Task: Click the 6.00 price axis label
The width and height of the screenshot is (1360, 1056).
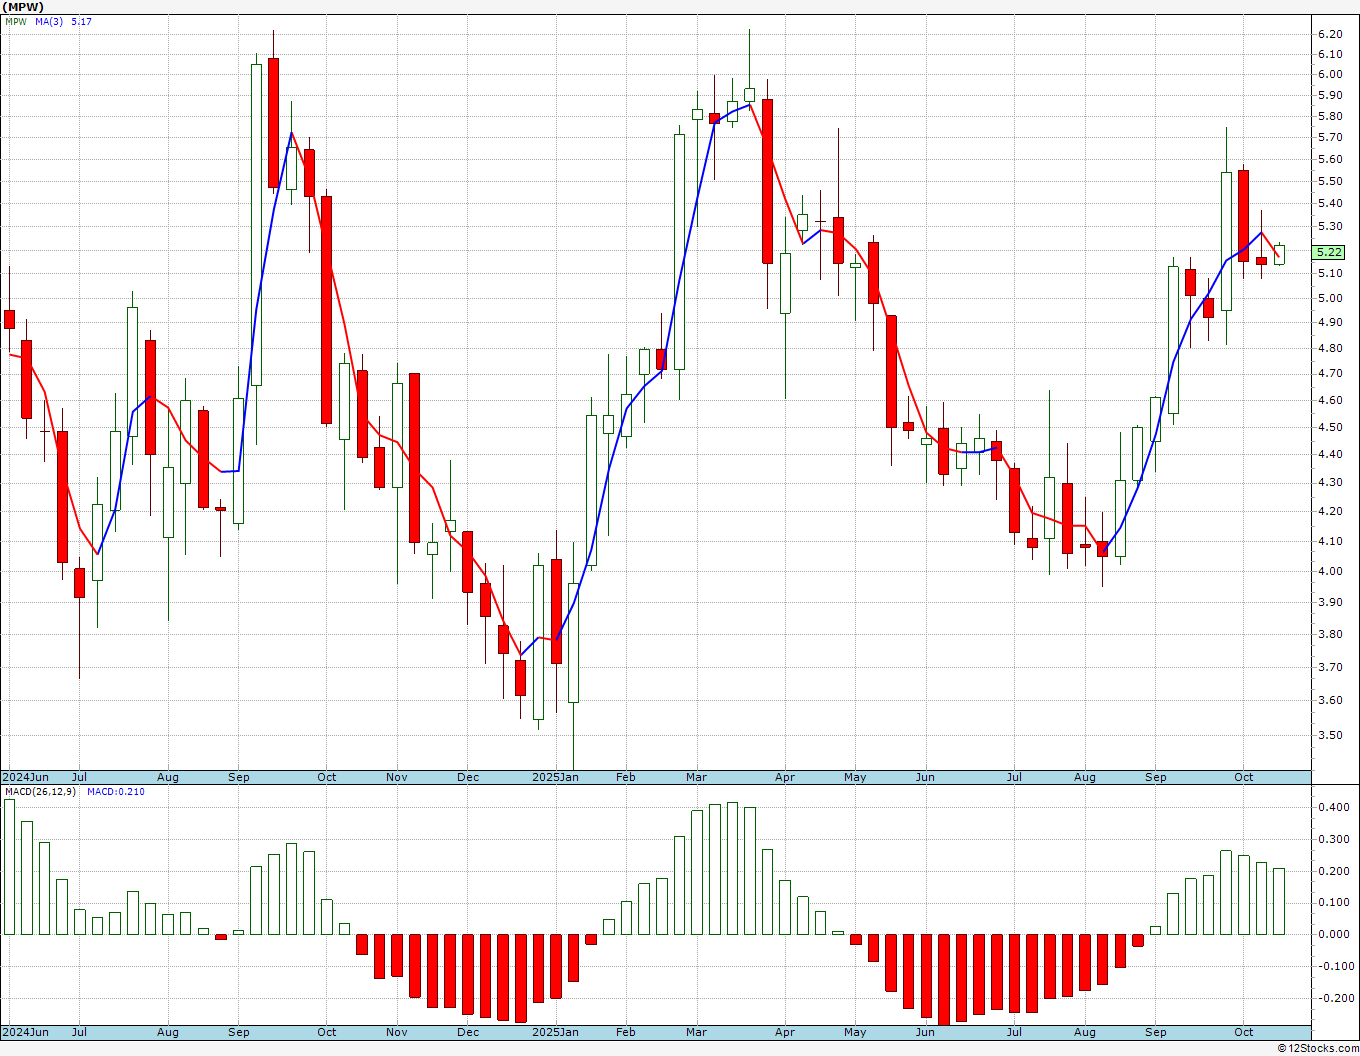Action: point(1330,75)
